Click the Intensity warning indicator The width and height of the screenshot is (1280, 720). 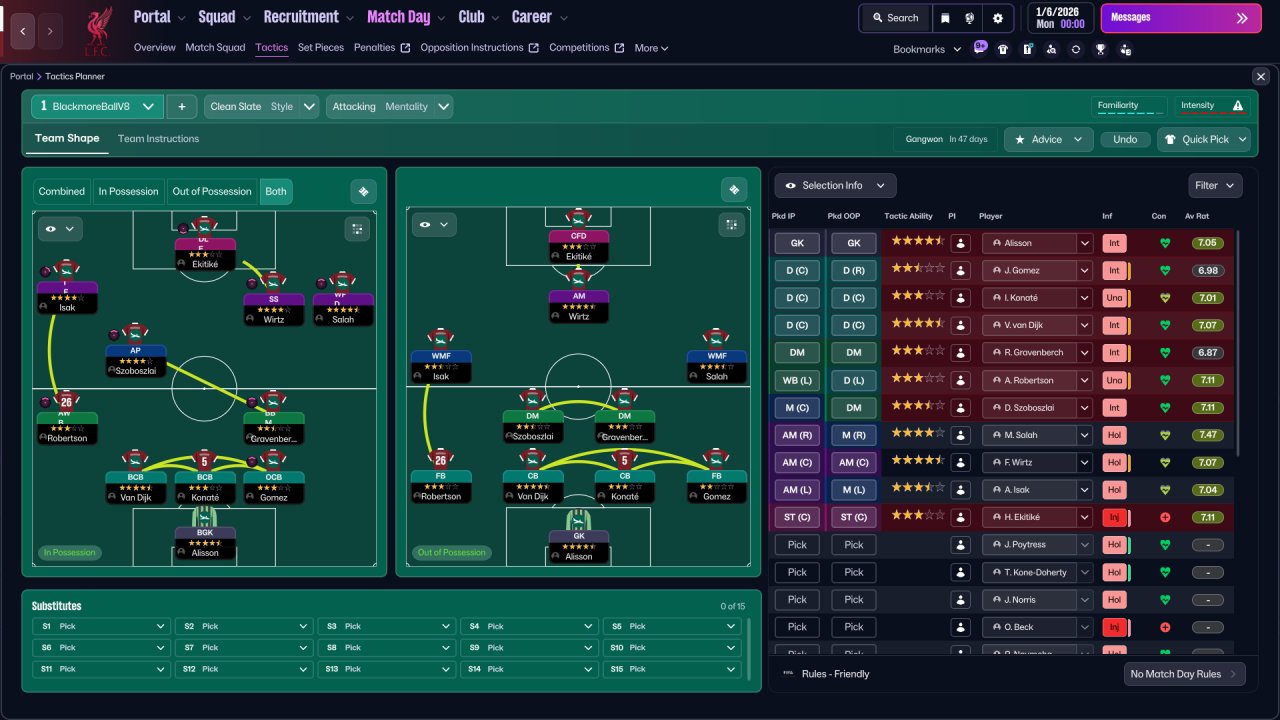(1212, 107)
